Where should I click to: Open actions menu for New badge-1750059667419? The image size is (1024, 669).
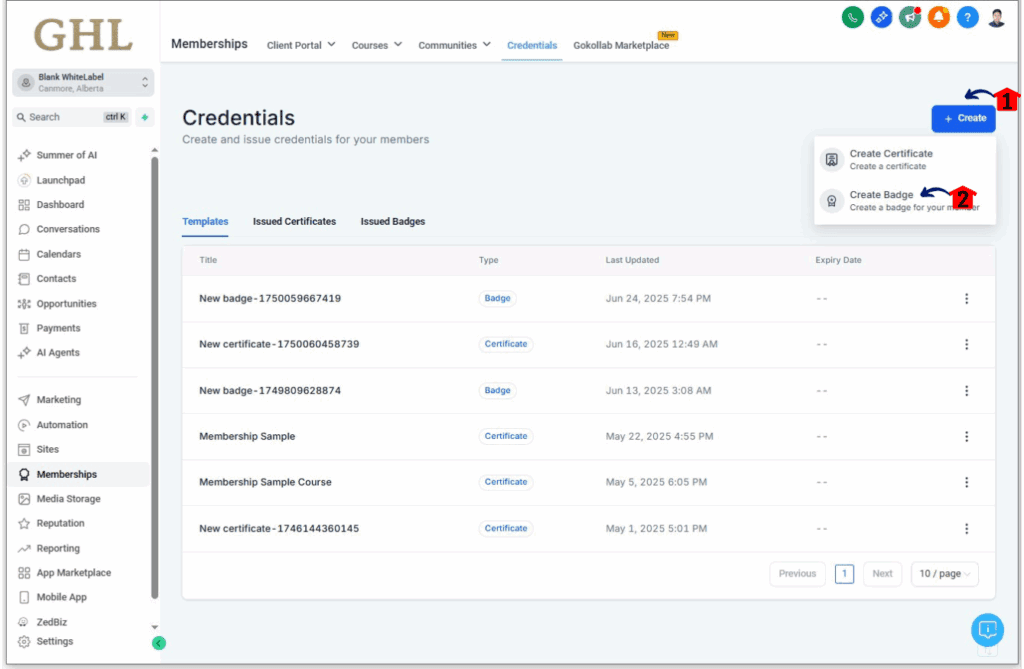[967, 299]
